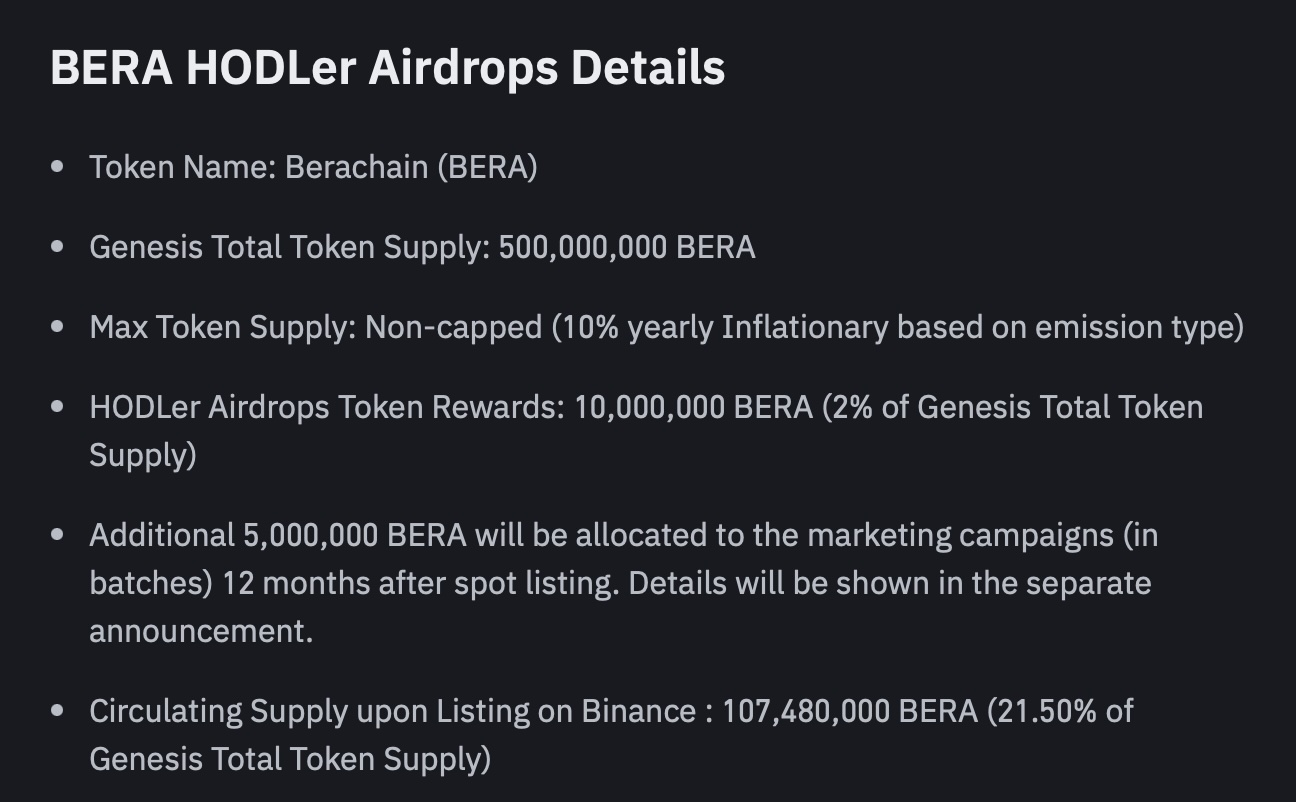
Task: Click the Token Name: Berachain (BERA) line
Action: tap(313, 167)
